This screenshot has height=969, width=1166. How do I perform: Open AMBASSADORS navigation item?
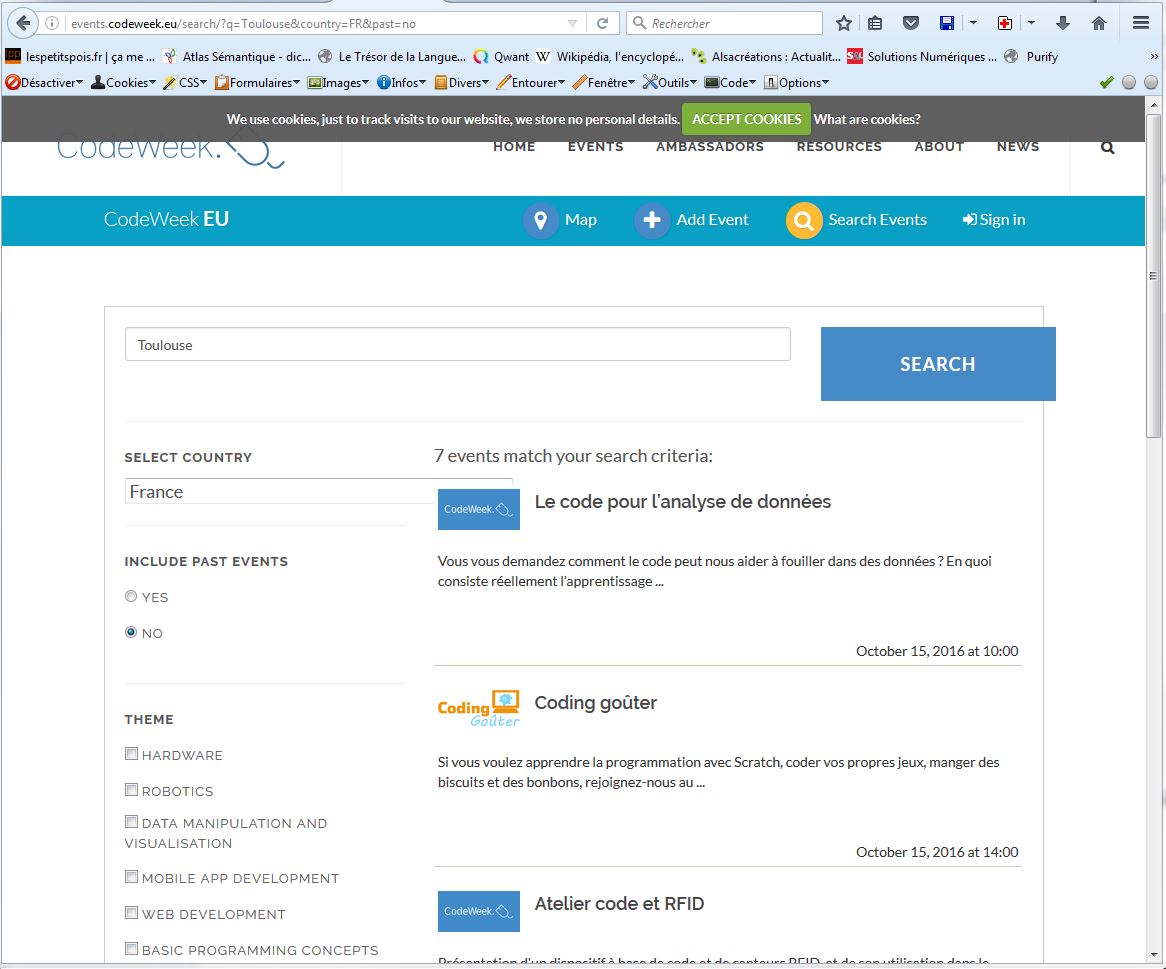click(709, 147)
